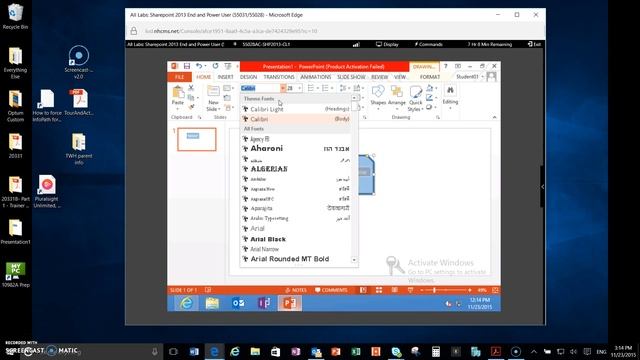Open TourAndAct PDF desktop icon
Viewport: 640px width, 360px height.
[x=78, y=102]
